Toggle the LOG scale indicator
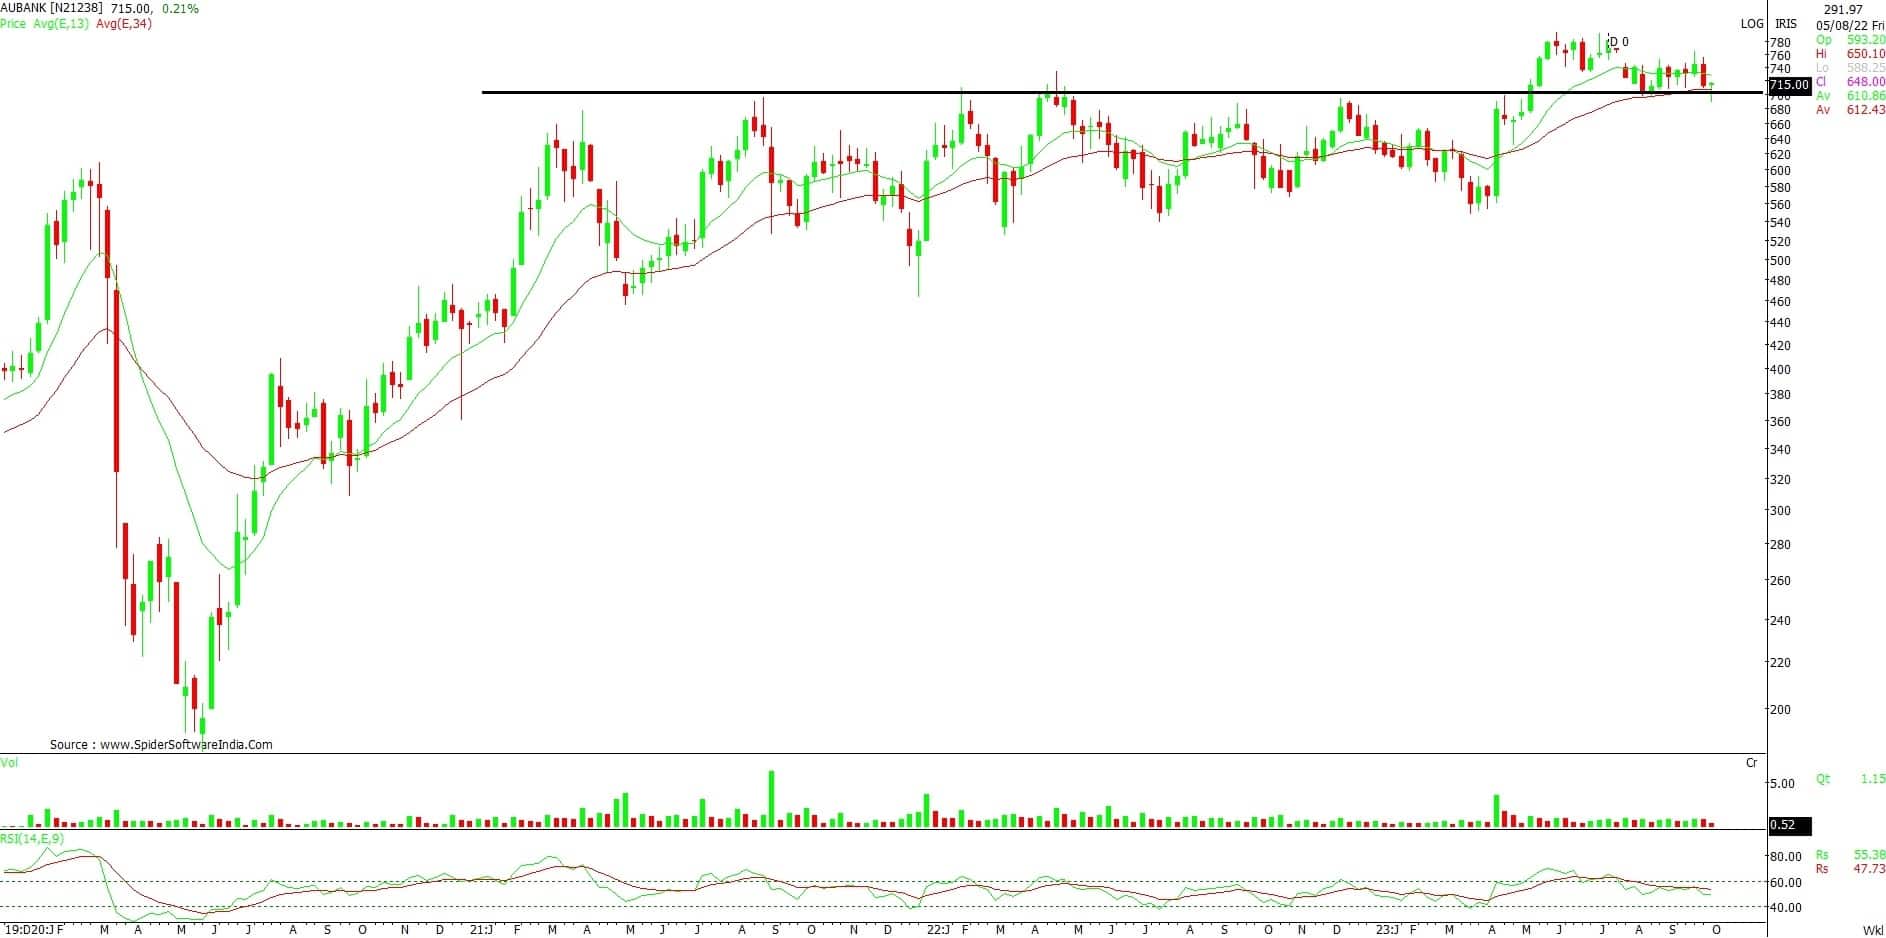The image size is (1886, 938). coord(1751,24)
